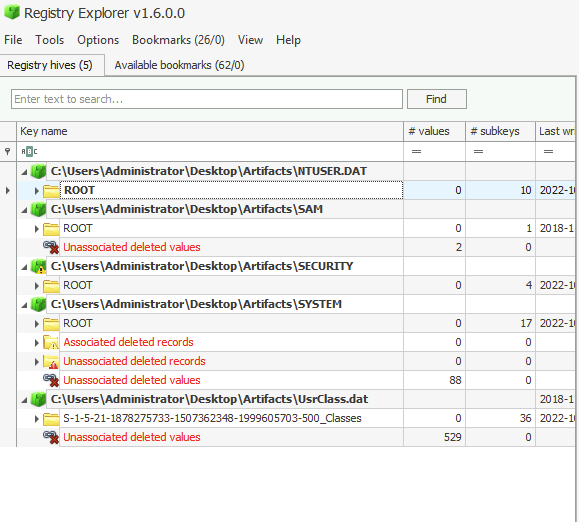Collapse the NTUSER.DAT hive node
The image size is (579, 522).
pos(24,172)
